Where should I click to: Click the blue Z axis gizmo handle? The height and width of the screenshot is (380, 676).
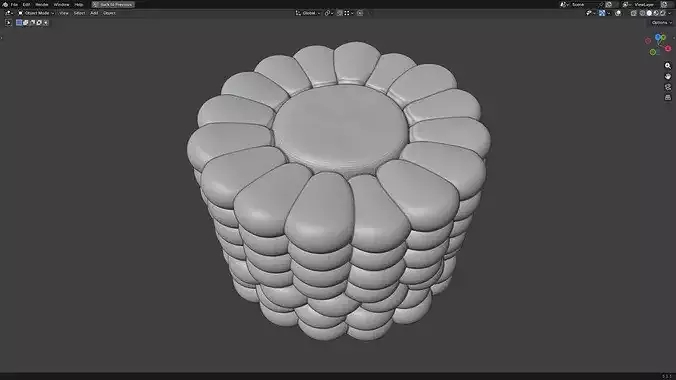tap(658, 38)
